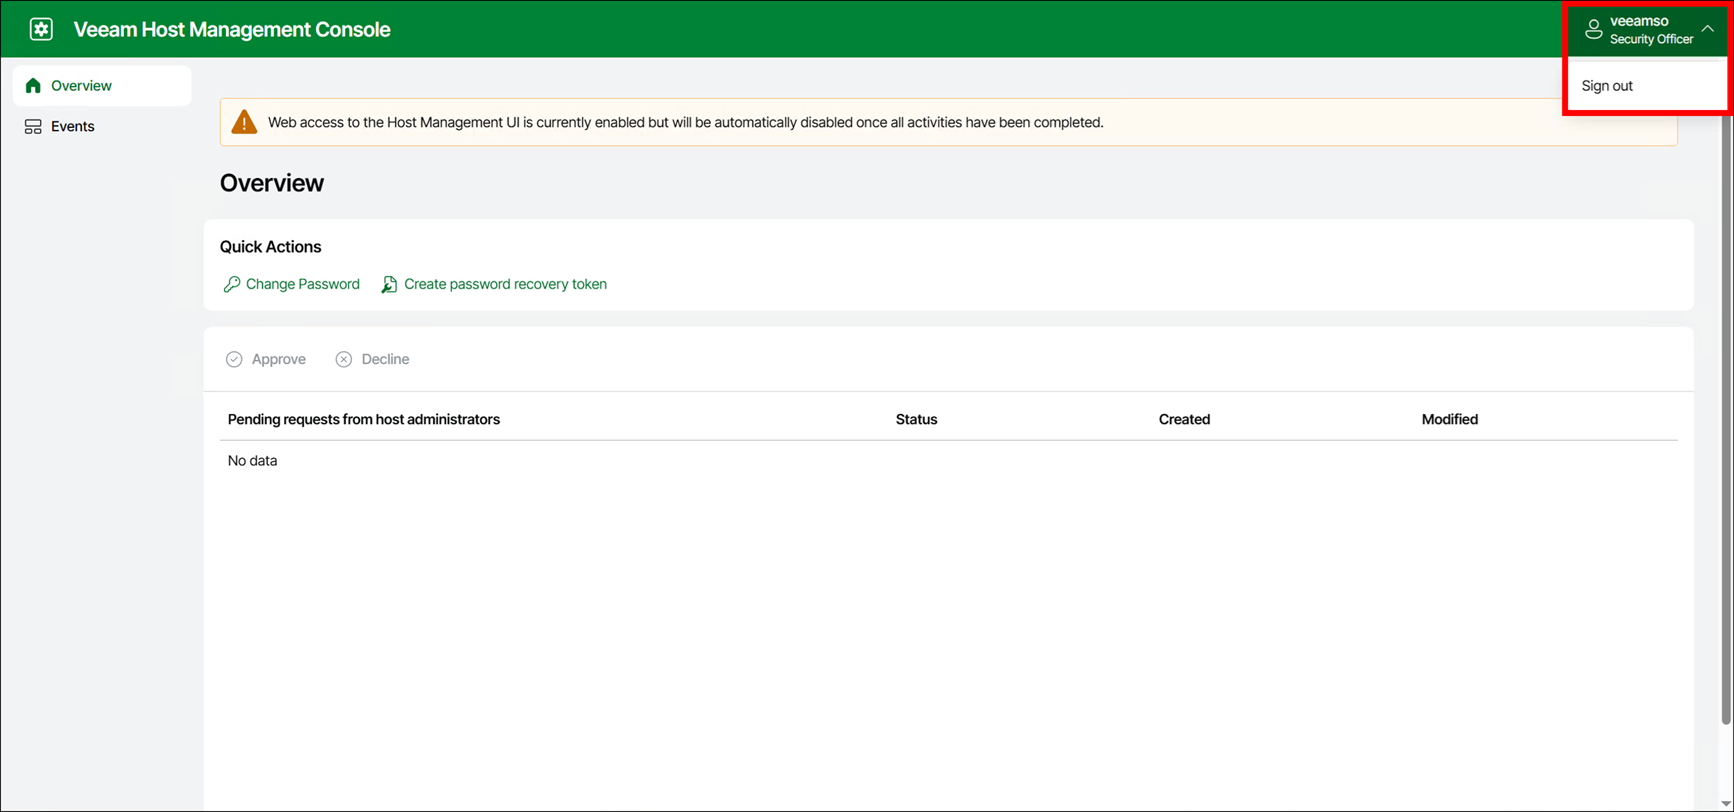Click the Overview home icon
Screen dimensions: 1734x812
33,86
